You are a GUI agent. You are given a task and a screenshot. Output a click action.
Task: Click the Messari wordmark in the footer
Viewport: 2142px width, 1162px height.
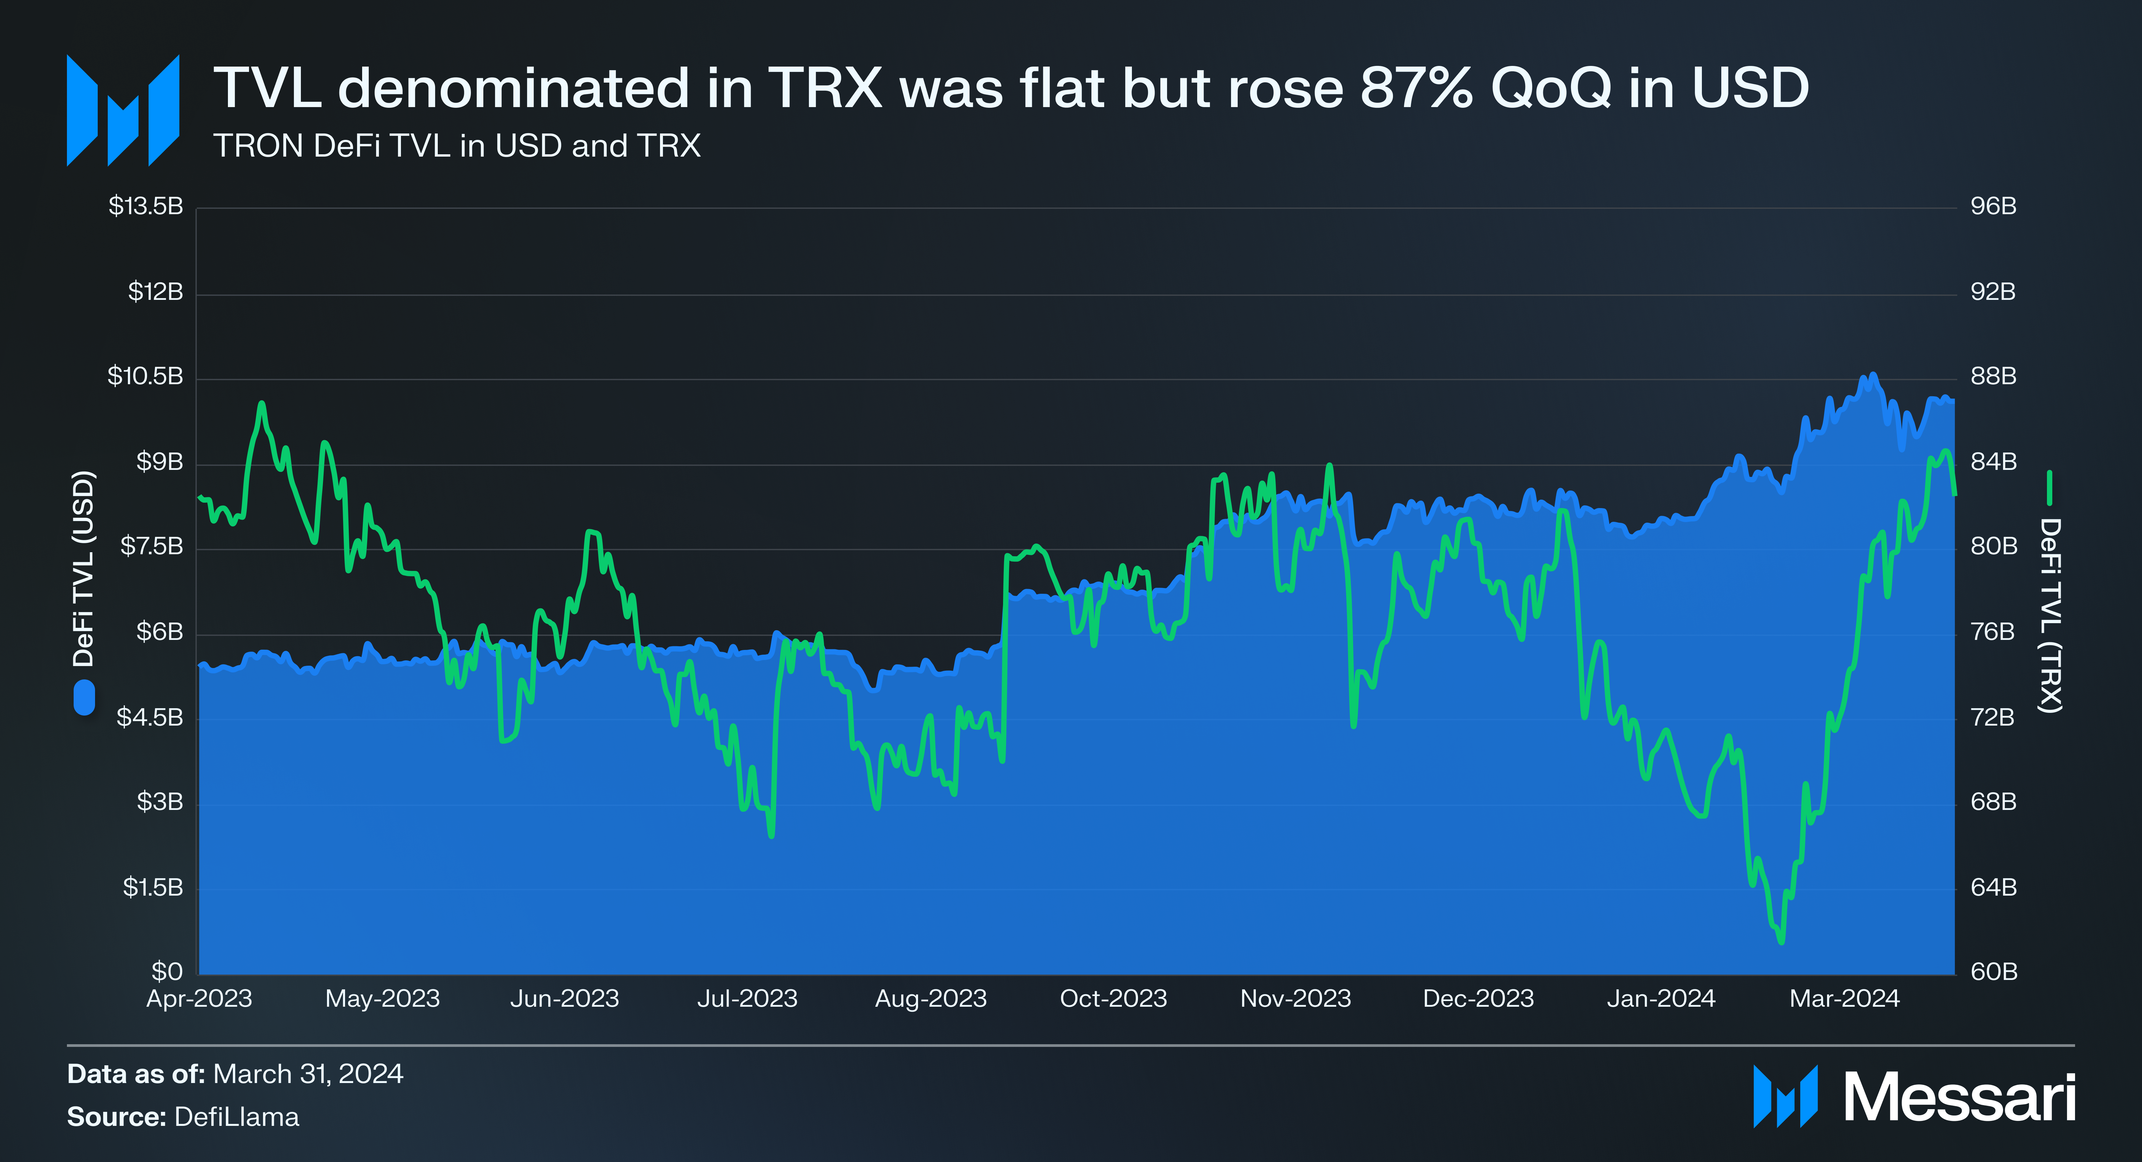point(1960,1098)
